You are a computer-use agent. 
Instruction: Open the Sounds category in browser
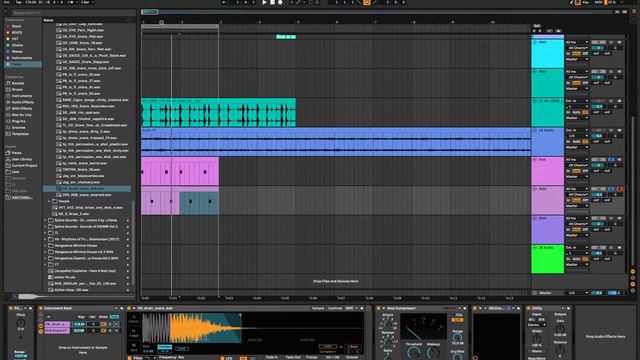[18, 83]
